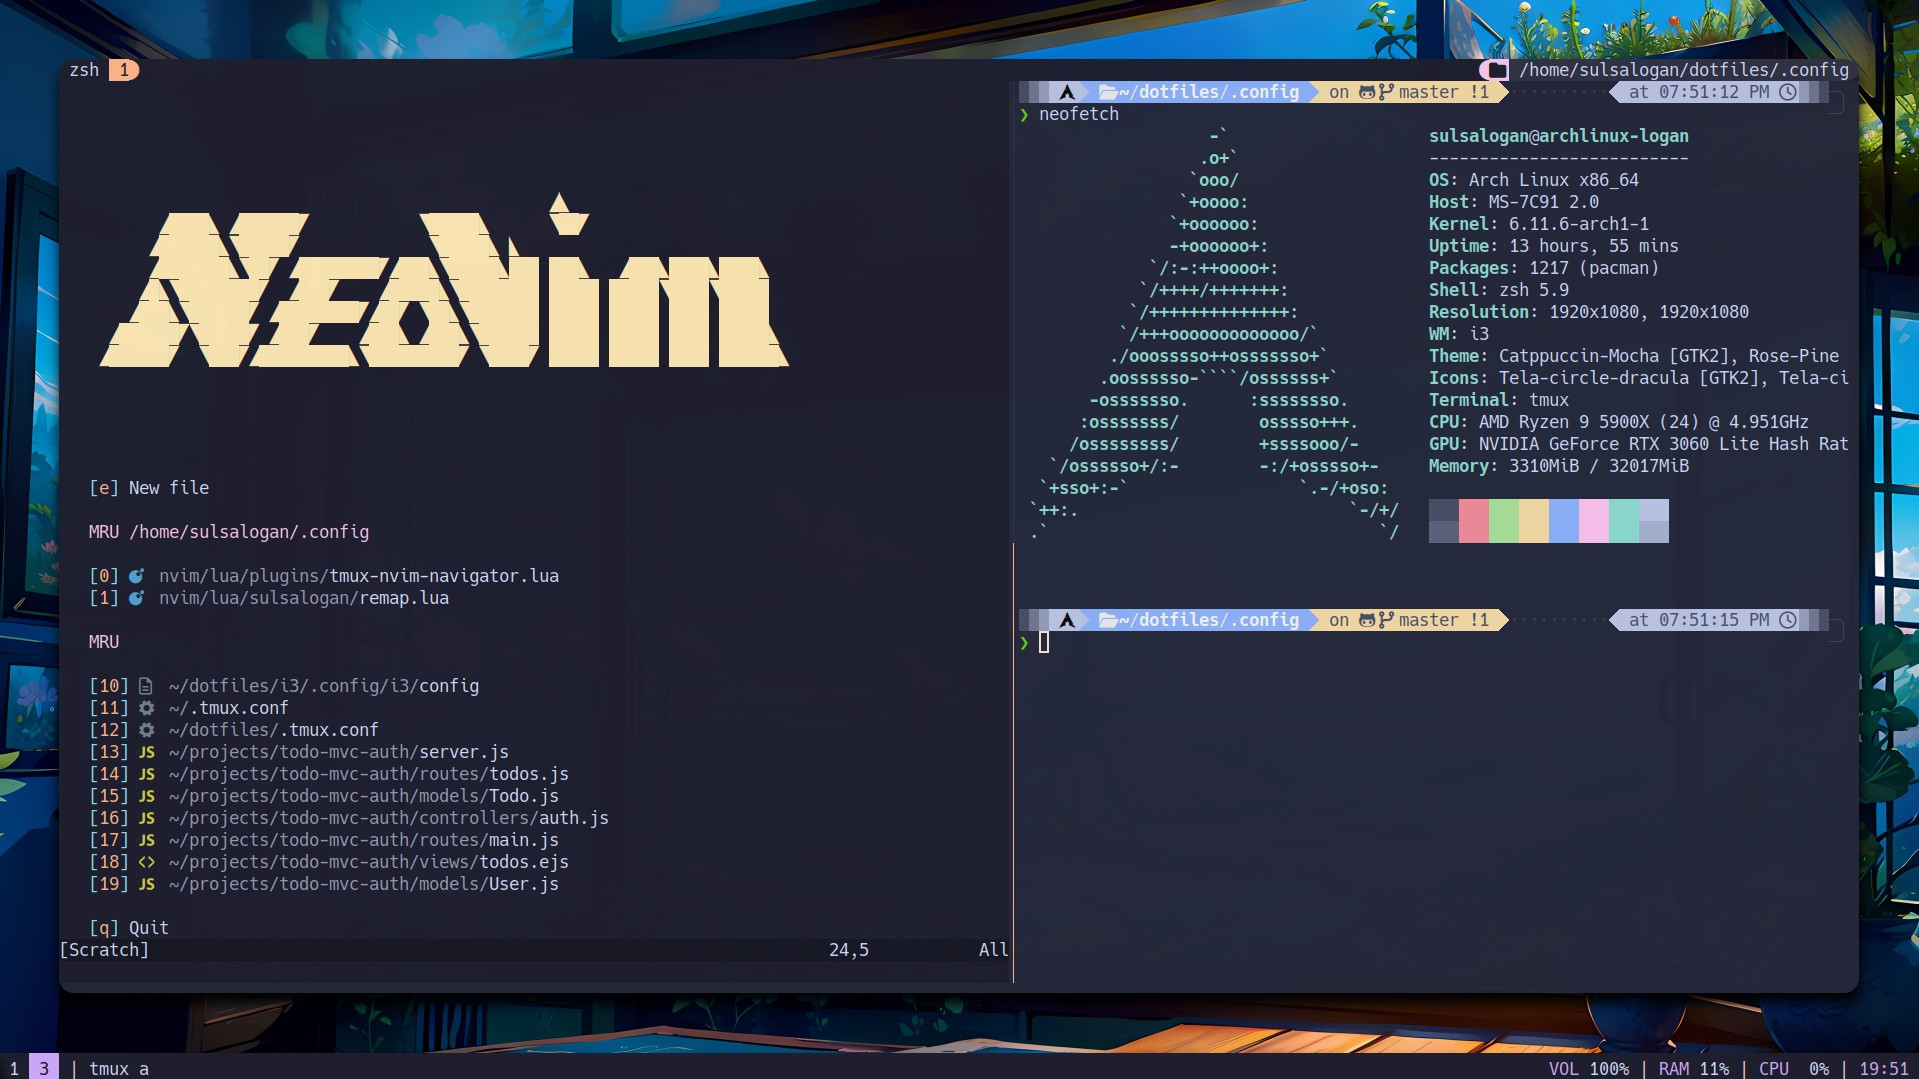Click the MRU /home/sulsalogan/.config heading

tap(229, 532)
